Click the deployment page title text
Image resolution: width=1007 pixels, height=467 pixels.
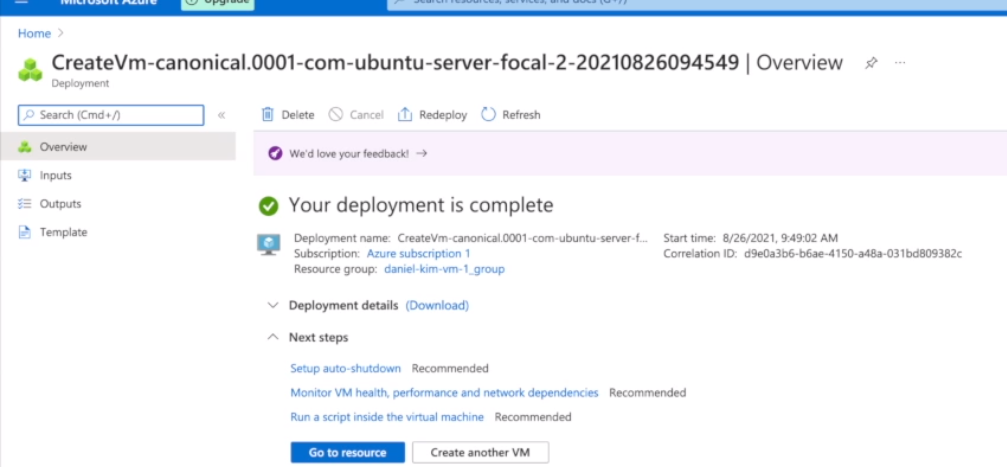(447, 62)
